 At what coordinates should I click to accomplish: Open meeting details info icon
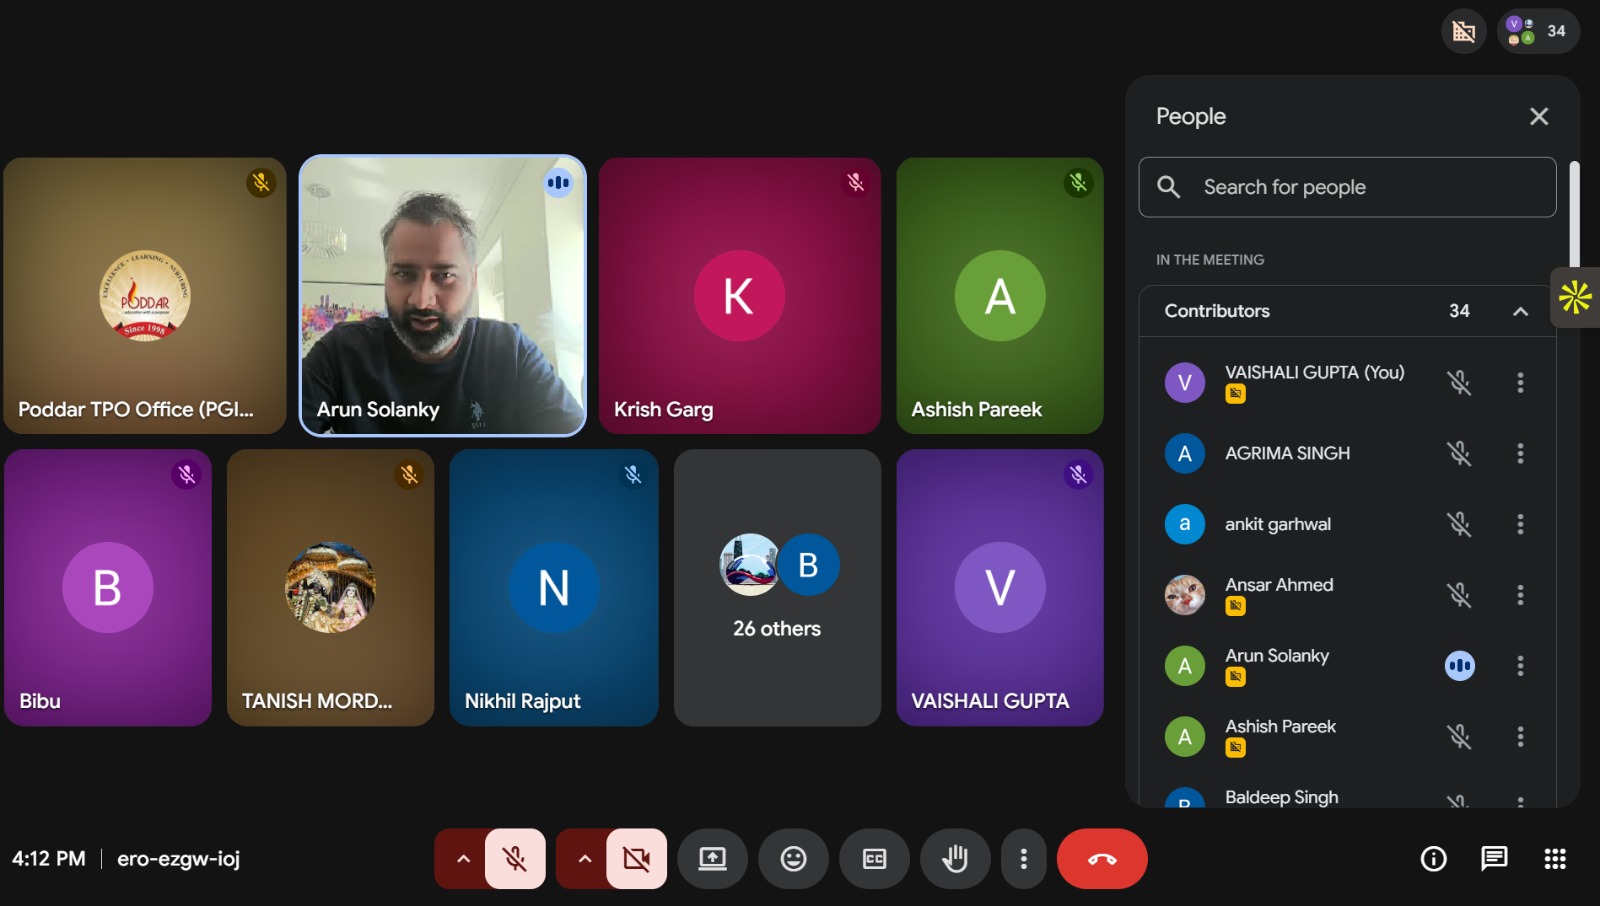1433,859
